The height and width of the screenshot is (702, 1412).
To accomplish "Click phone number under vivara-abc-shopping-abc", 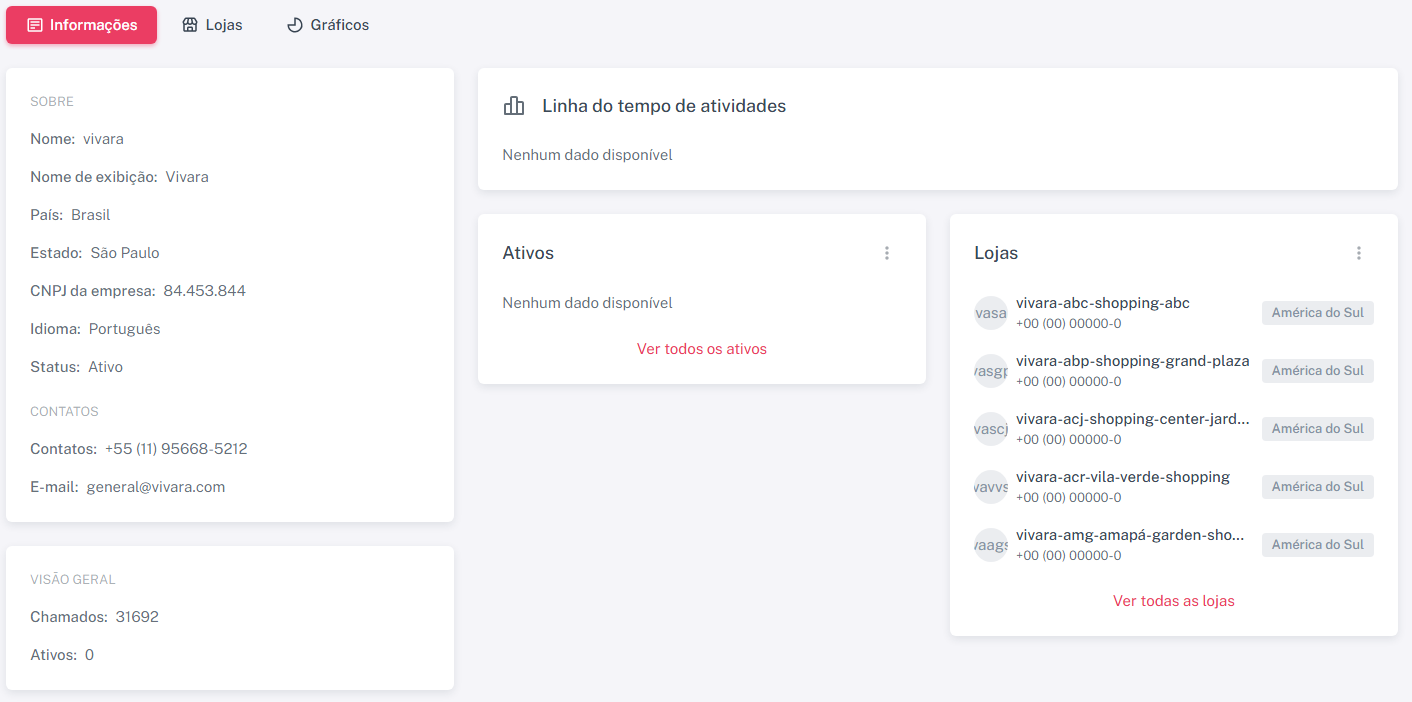I will click(1069, 323).
